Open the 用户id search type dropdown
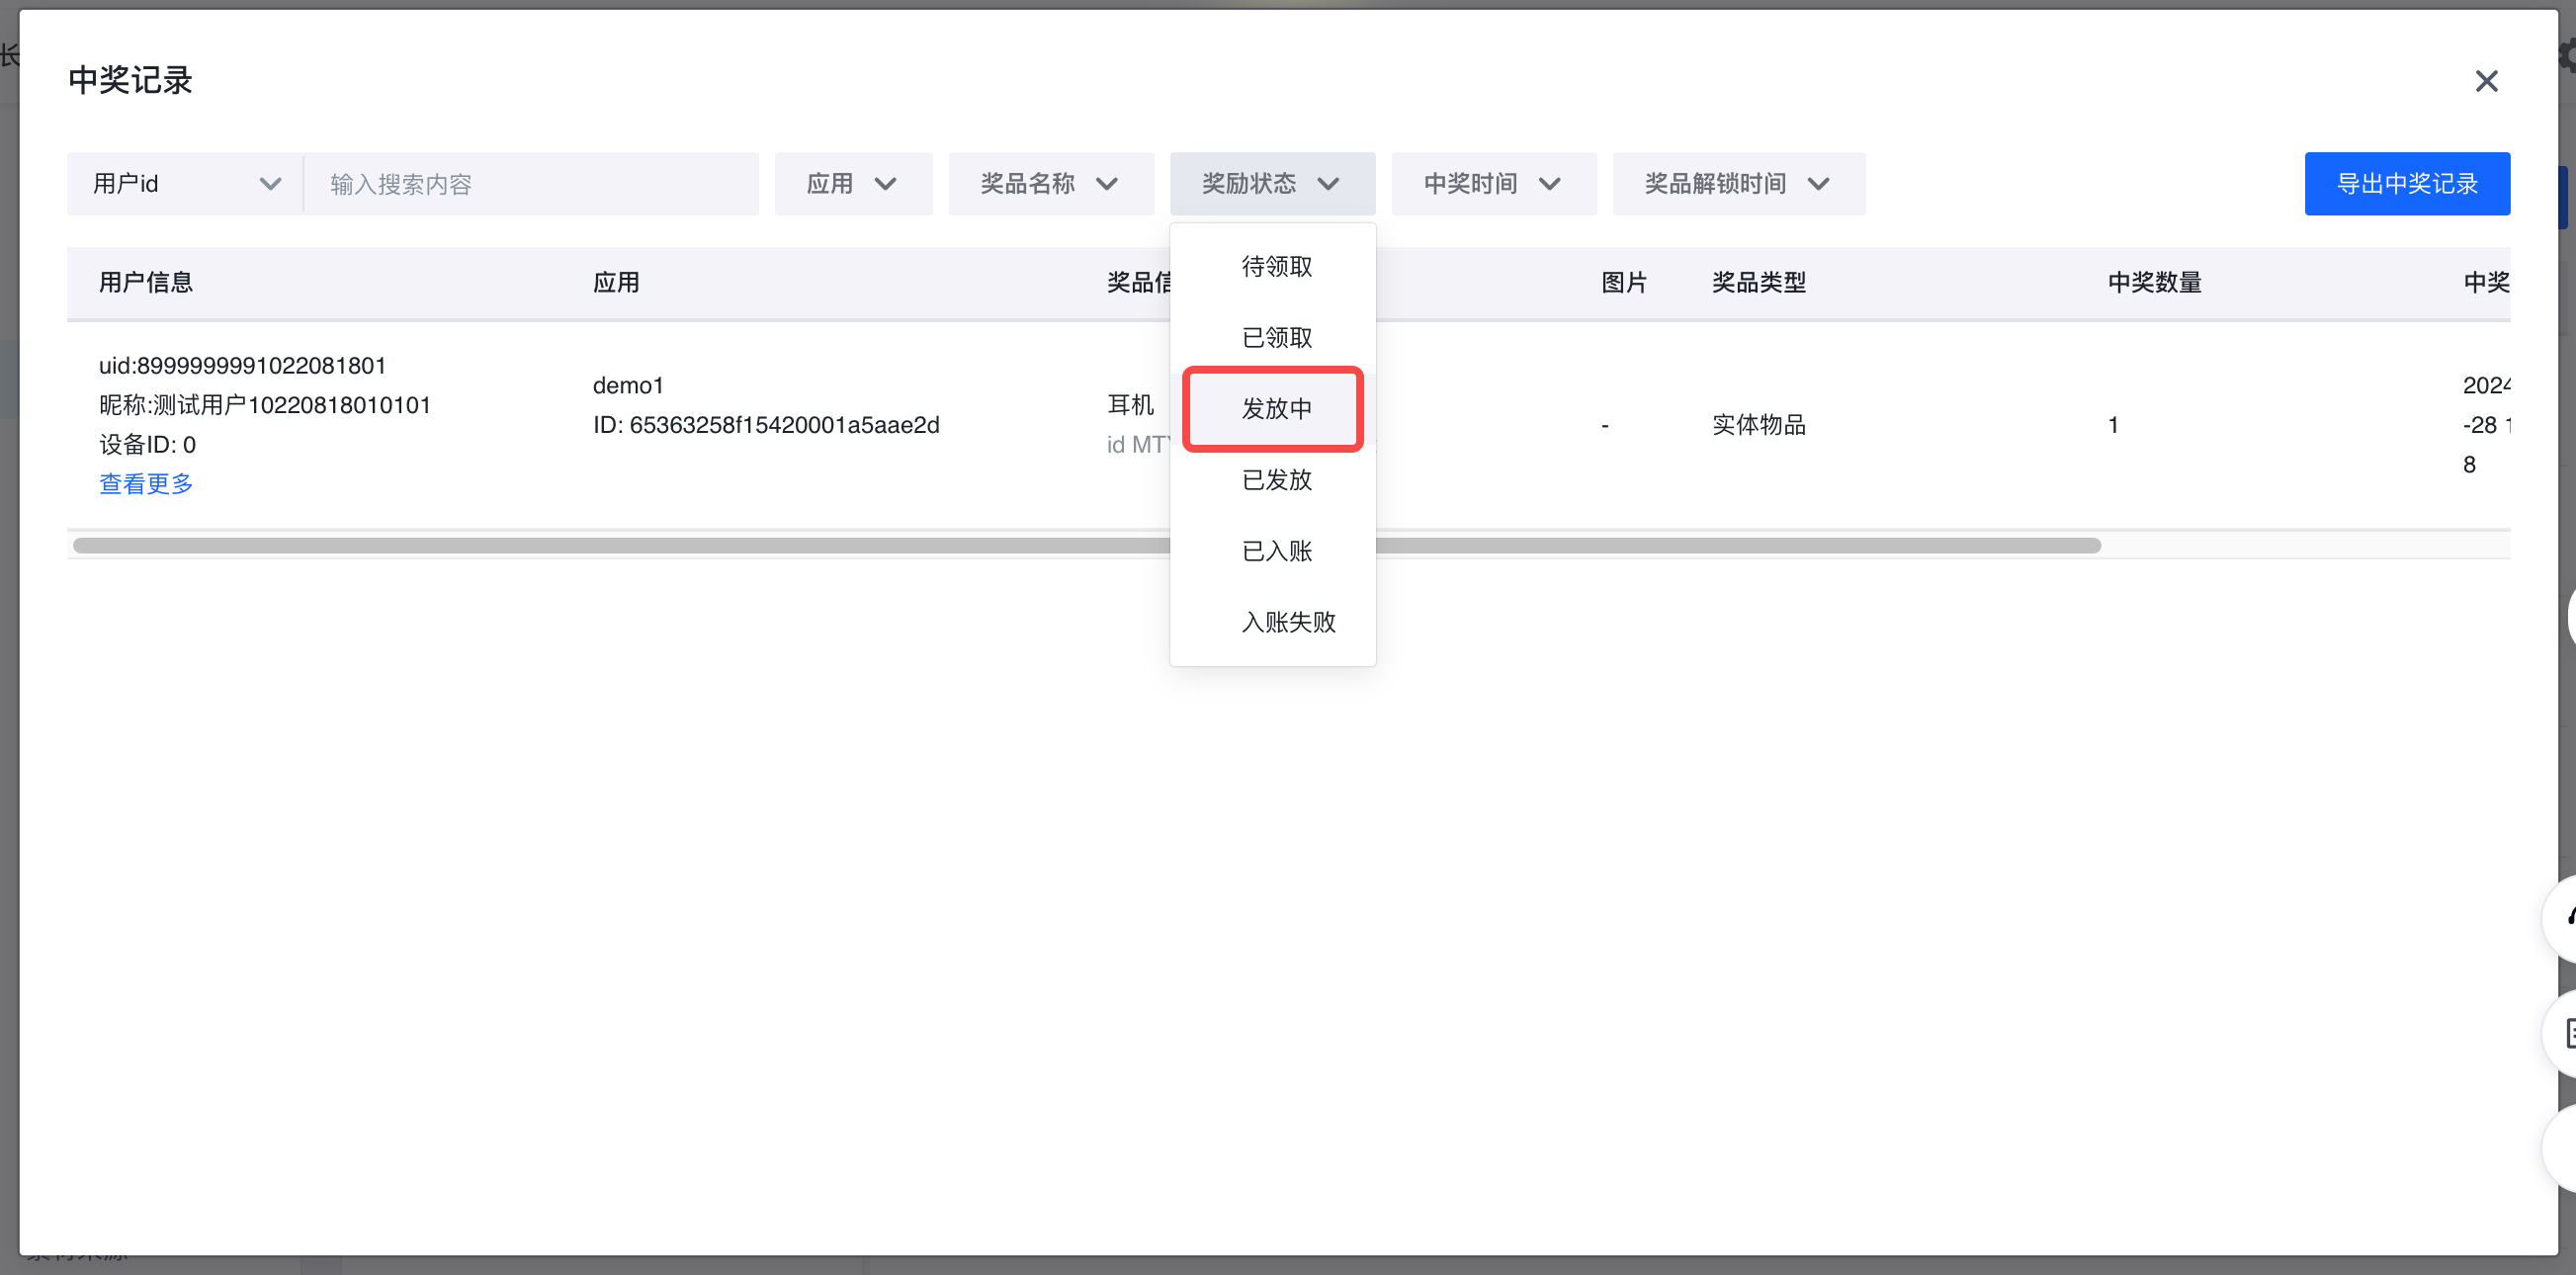 (x=185, y=184)
